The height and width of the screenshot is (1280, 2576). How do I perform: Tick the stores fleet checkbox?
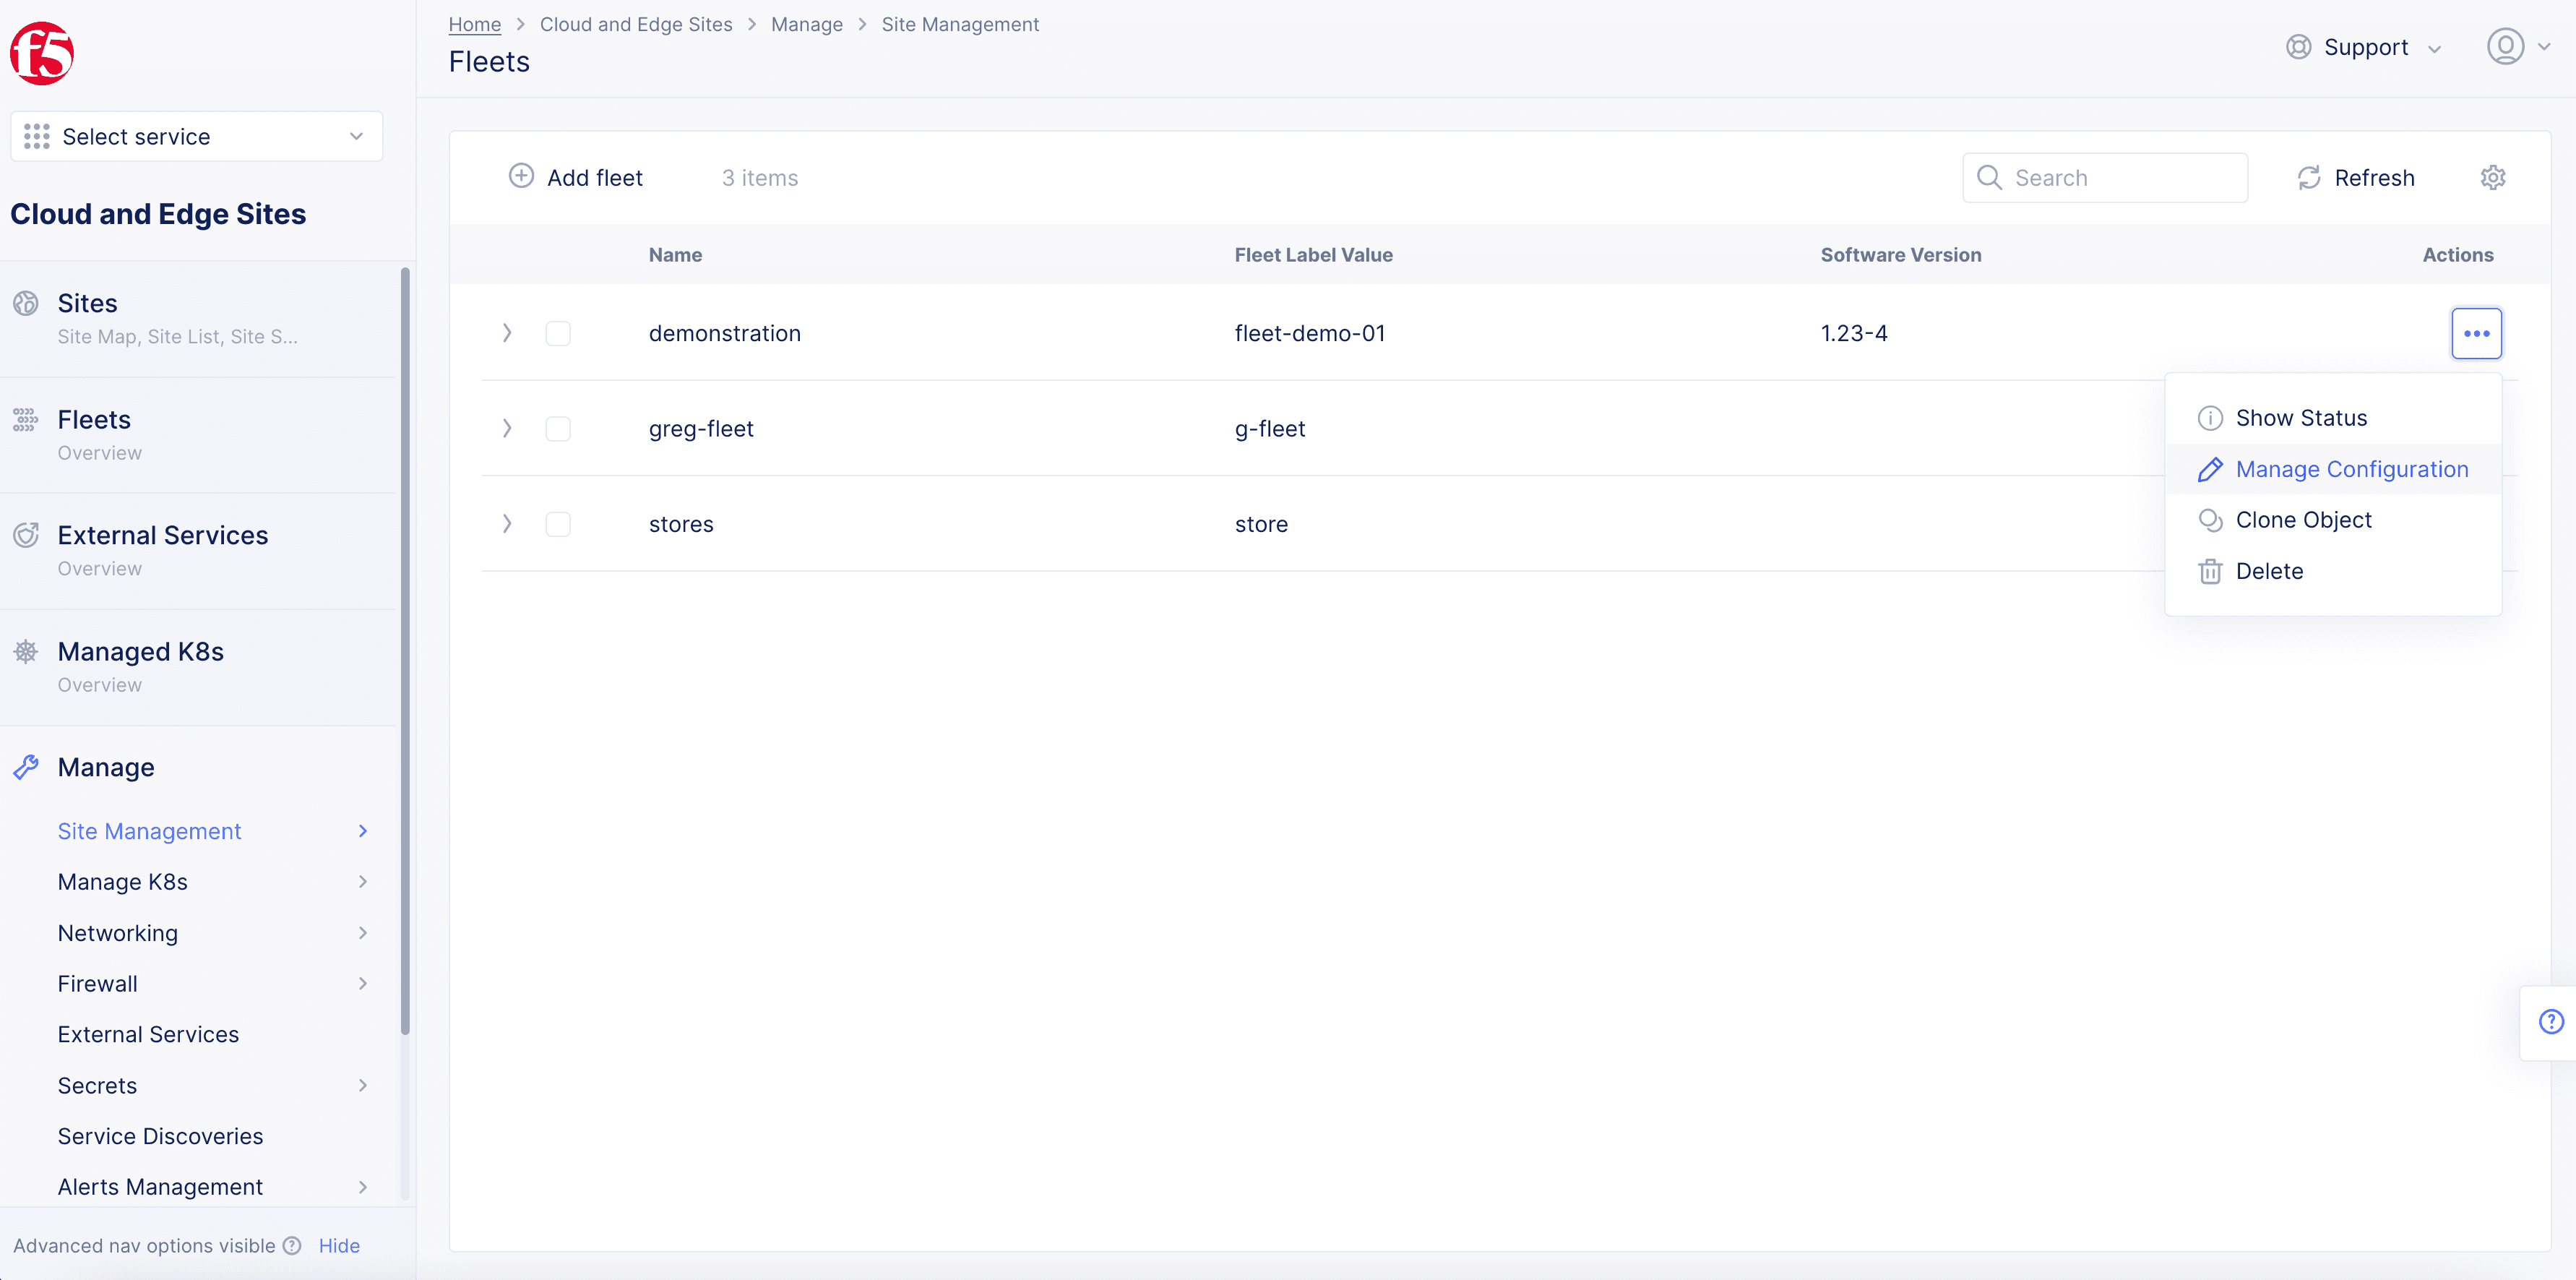[x=558, y=524]
